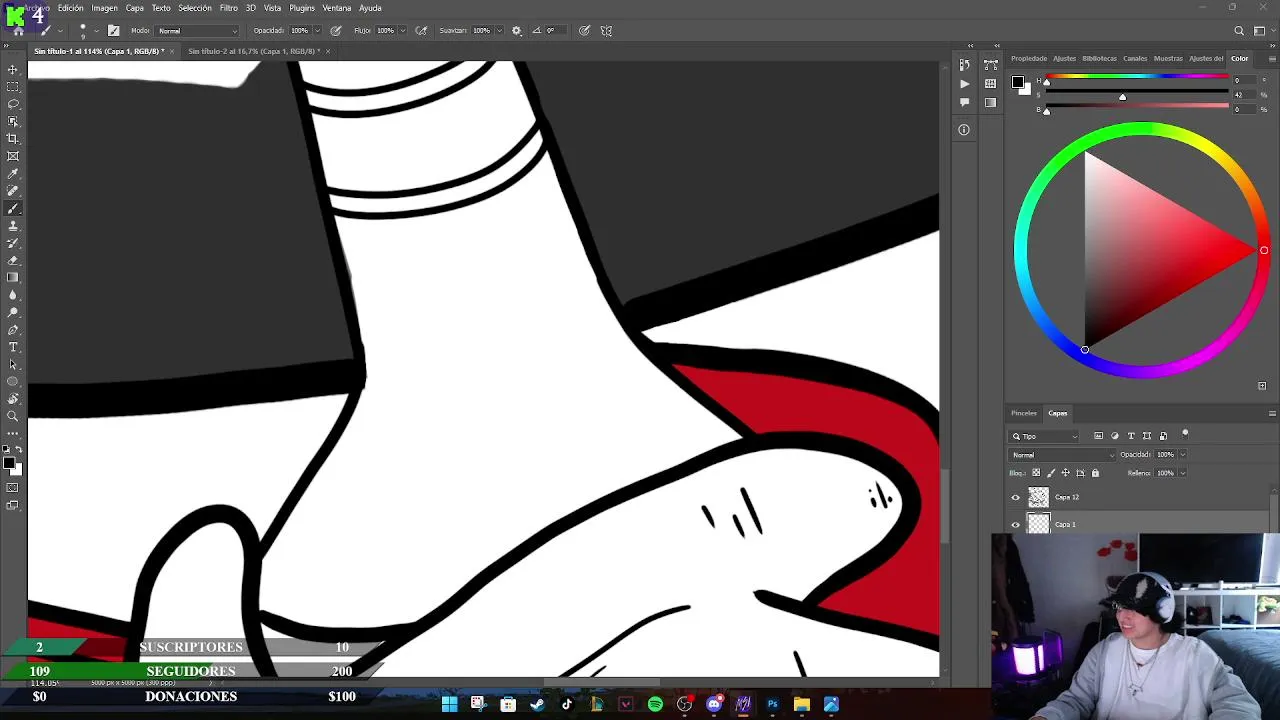Open the Edición menu

click(x=71, y=8)
